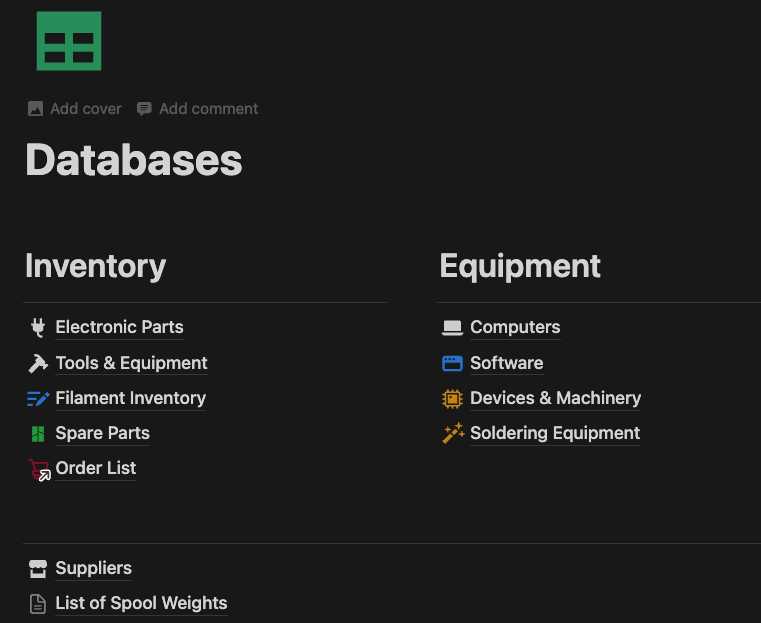Click the green table page icon
The width and height of the screenshot is (761, 623).
click(69, 41)
